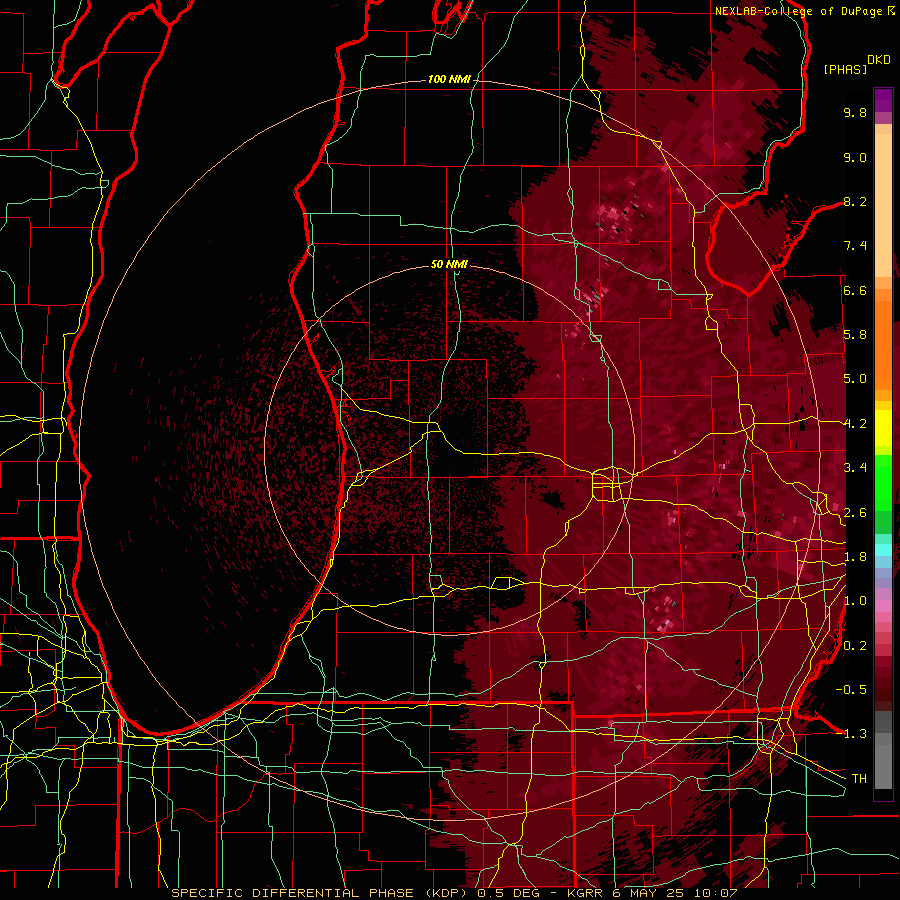900x900 pixels.
Task: Click the TH label at scale bottom
Action: pos(859,779)
